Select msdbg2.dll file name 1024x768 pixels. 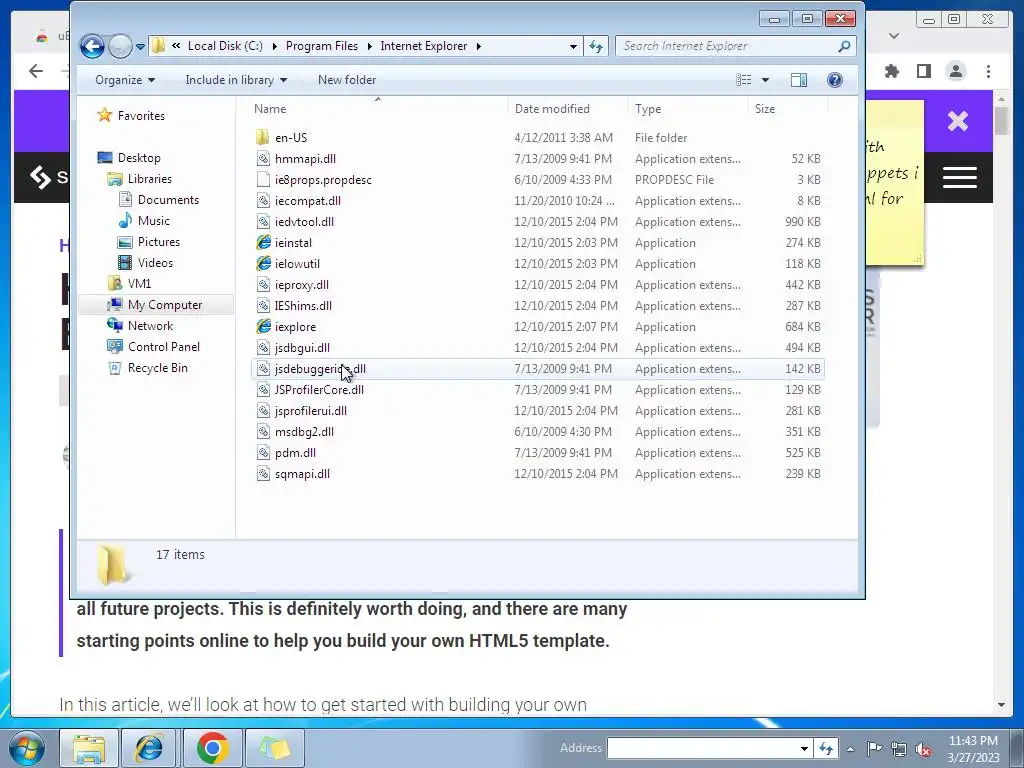(304, 432)
